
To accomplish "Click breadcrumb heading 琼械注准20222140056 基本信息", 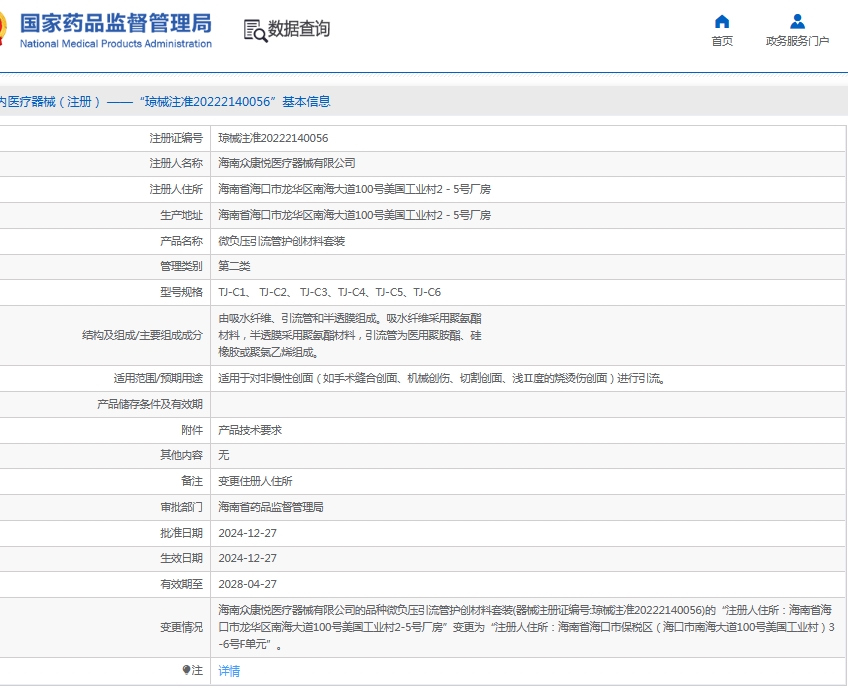I will pos(235,102).
